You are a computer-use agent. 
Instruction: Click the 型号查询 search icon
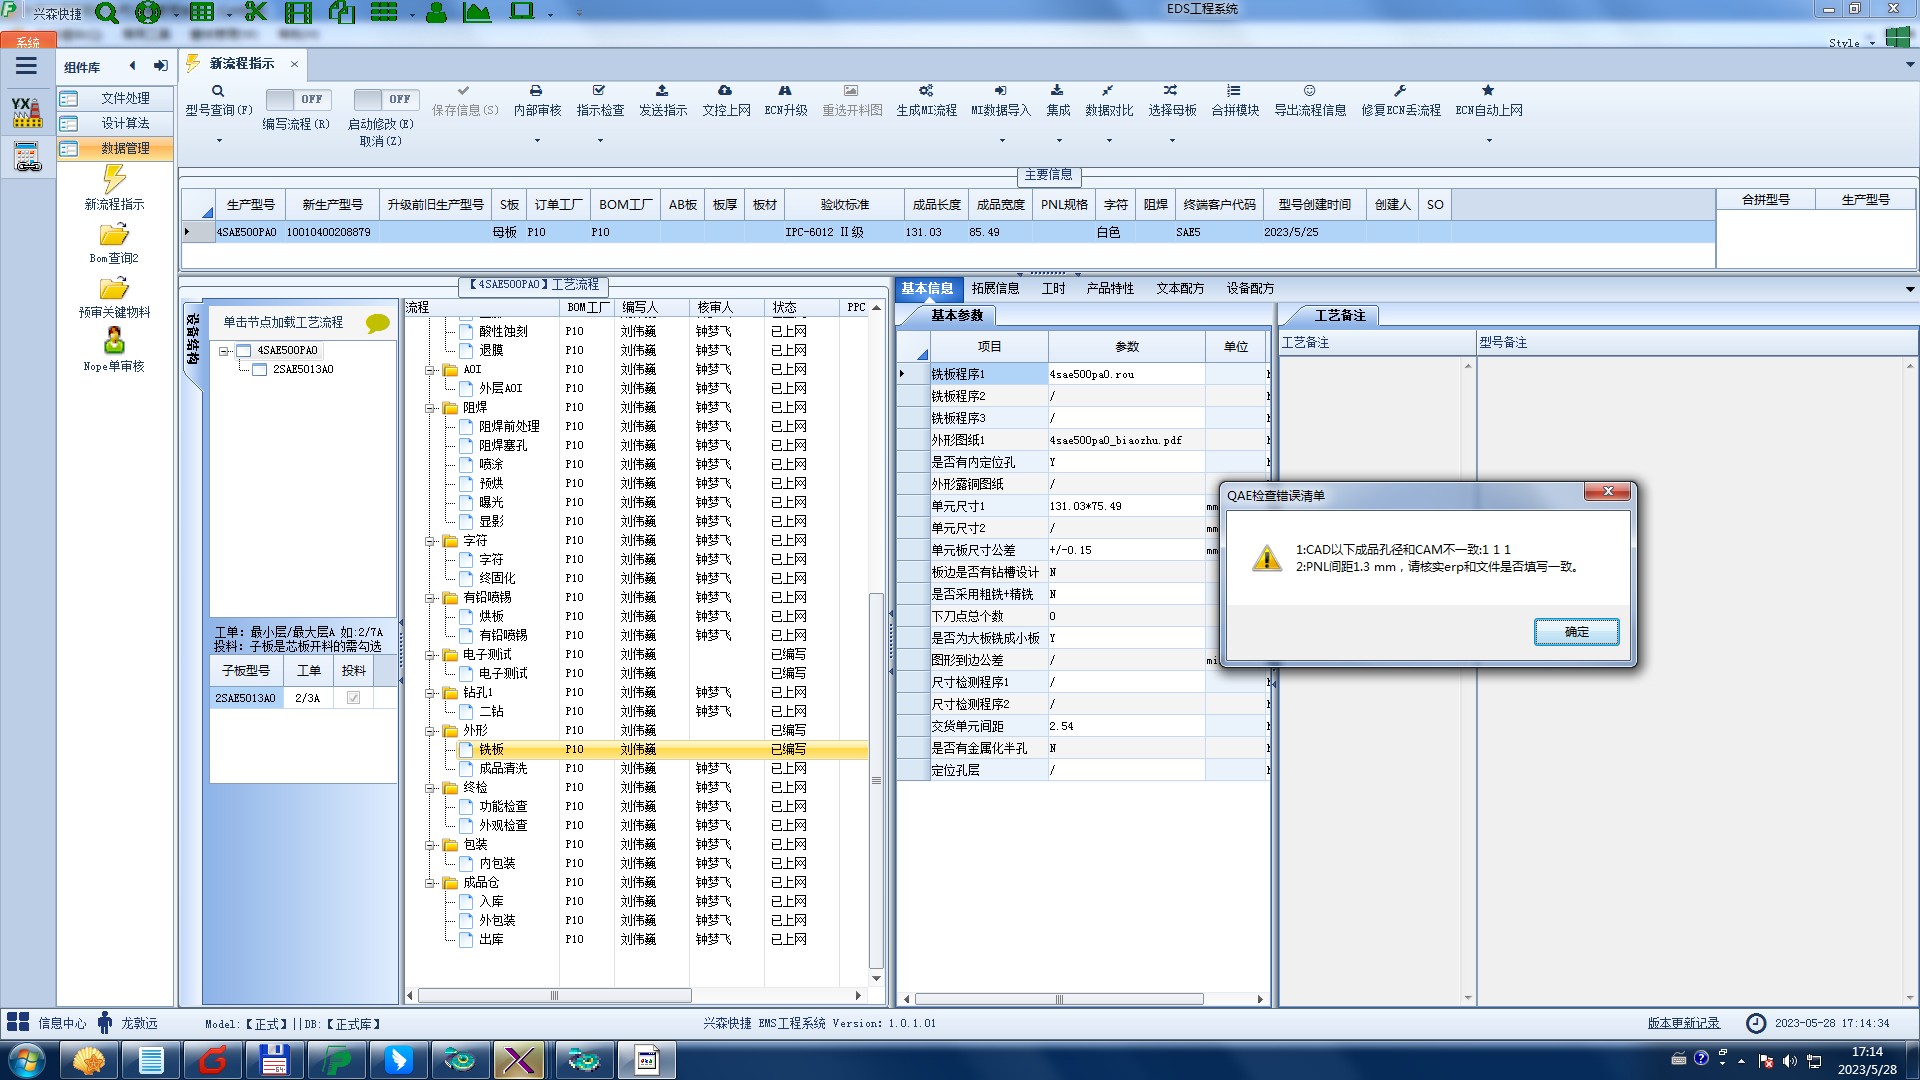tap(218, 91)
